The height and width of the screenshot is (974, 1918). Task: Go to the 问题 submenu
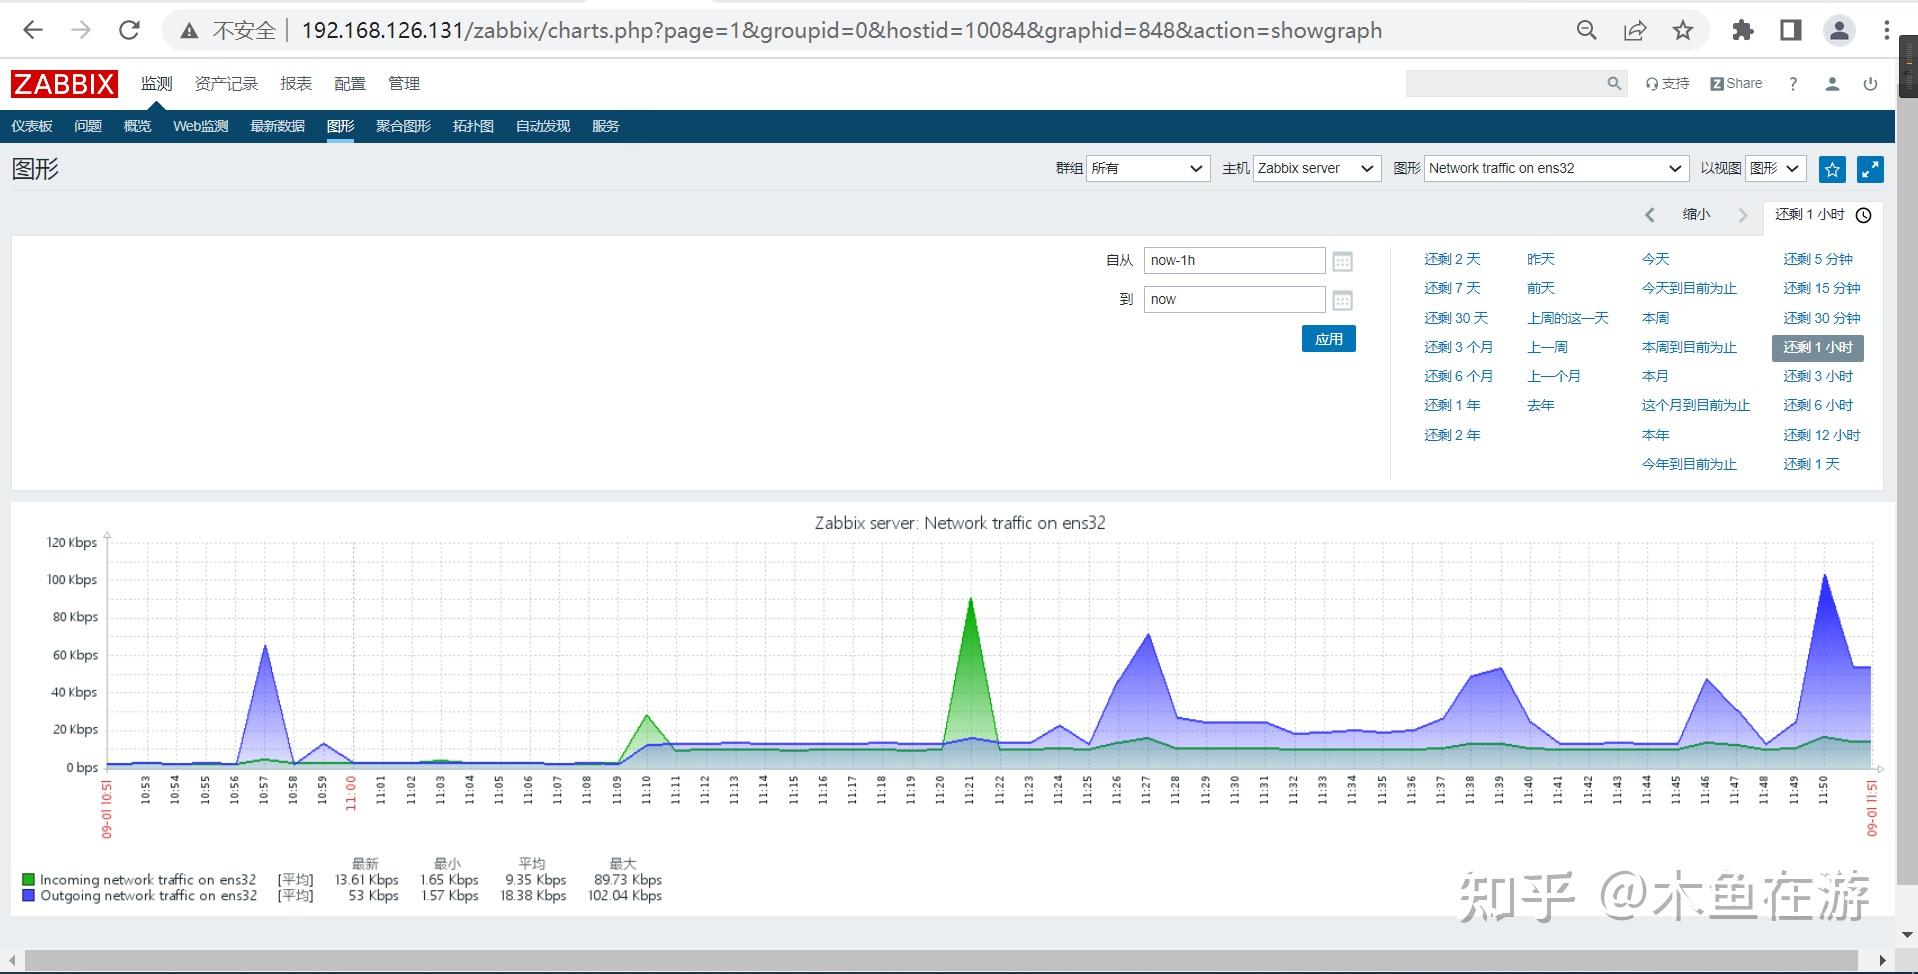(88, 126)
